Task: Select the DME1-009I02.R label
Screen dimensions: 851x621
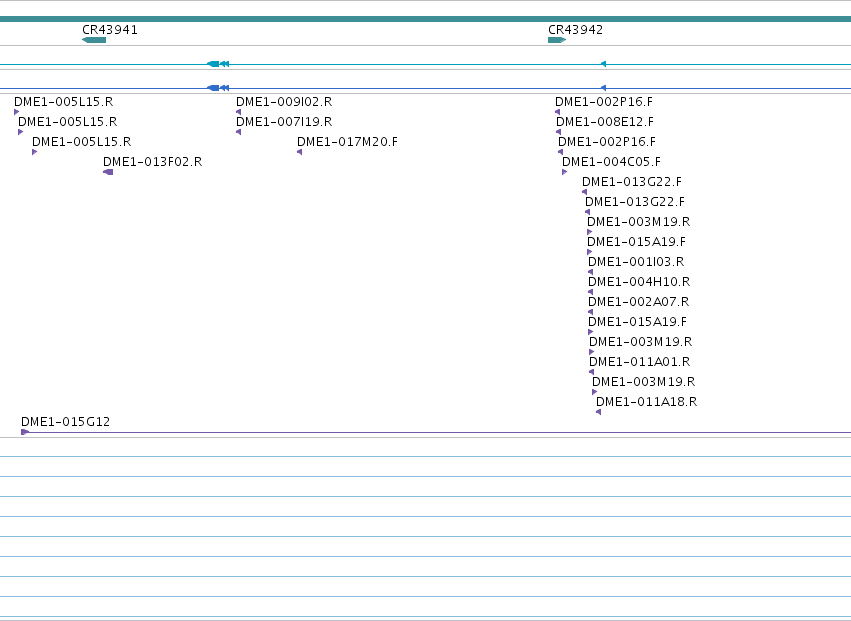Action: click(x=284, y=102)
